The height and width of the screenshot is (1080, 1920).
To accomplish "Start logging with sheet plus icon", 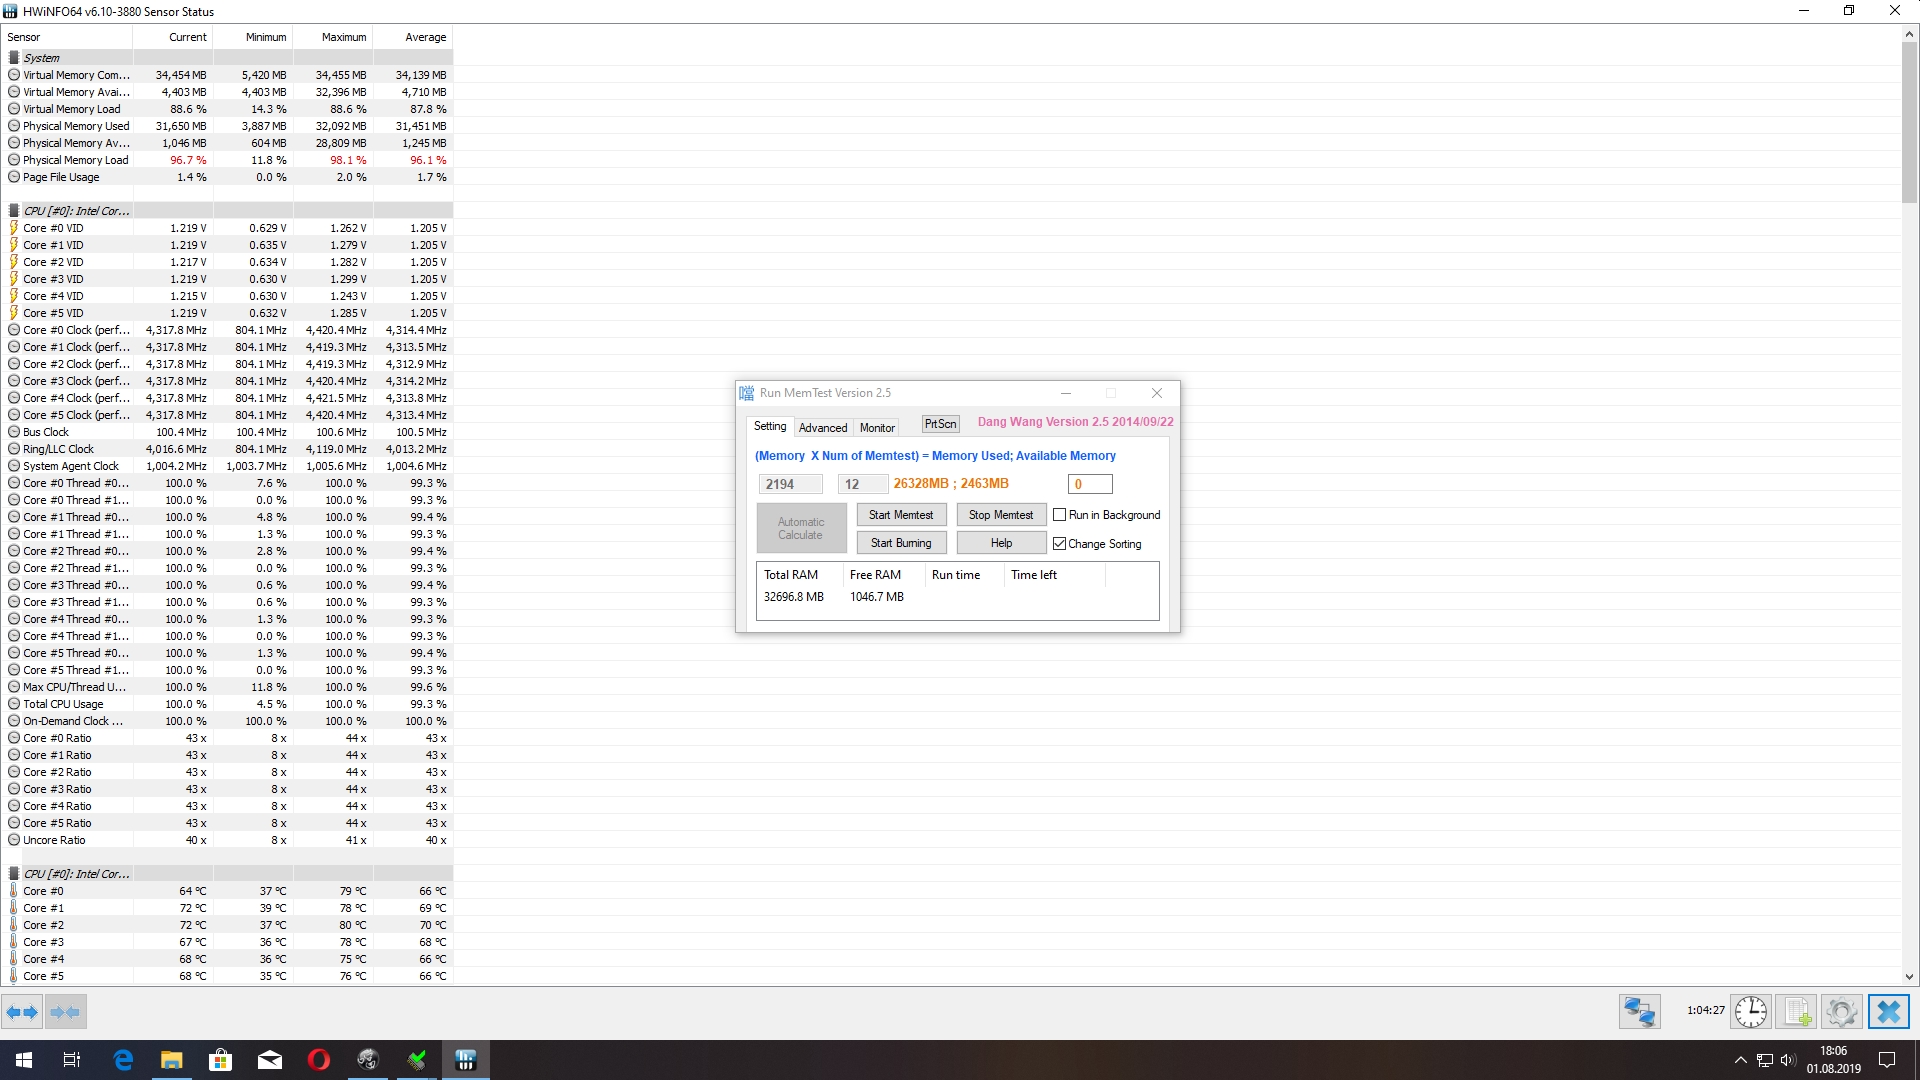I will [1797, 1012].
